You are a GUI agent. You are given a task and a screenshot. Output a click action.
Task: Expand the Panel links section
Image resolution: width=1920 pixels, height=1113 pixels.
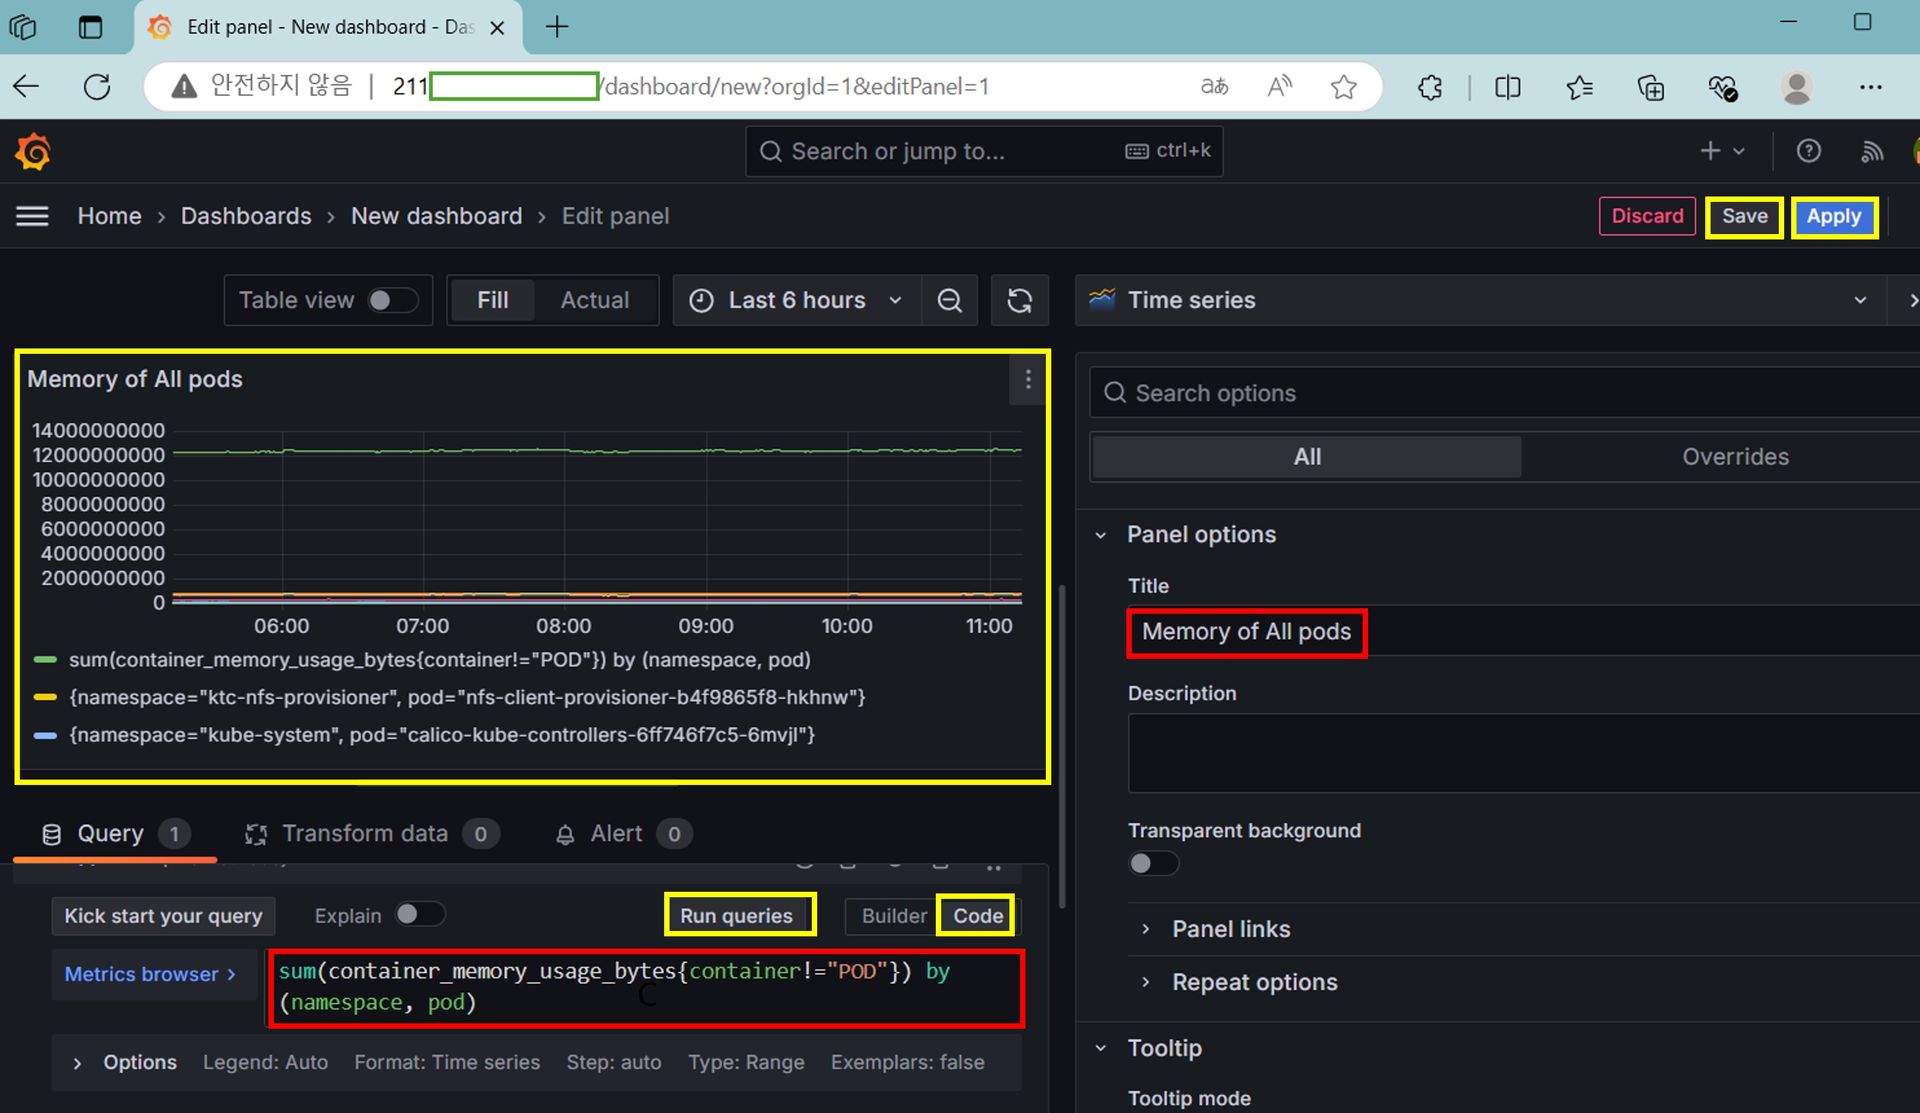[x=1230, y=929]
